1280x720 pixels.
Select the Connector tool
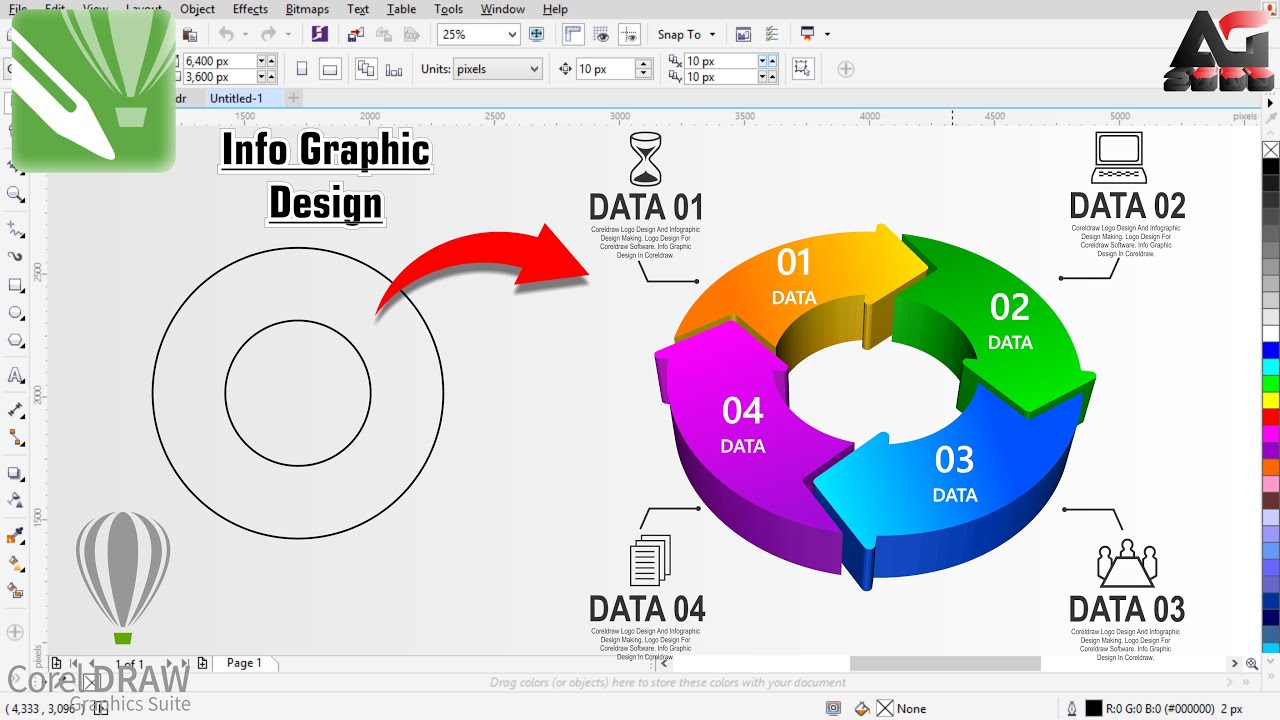tap(16, 438)
